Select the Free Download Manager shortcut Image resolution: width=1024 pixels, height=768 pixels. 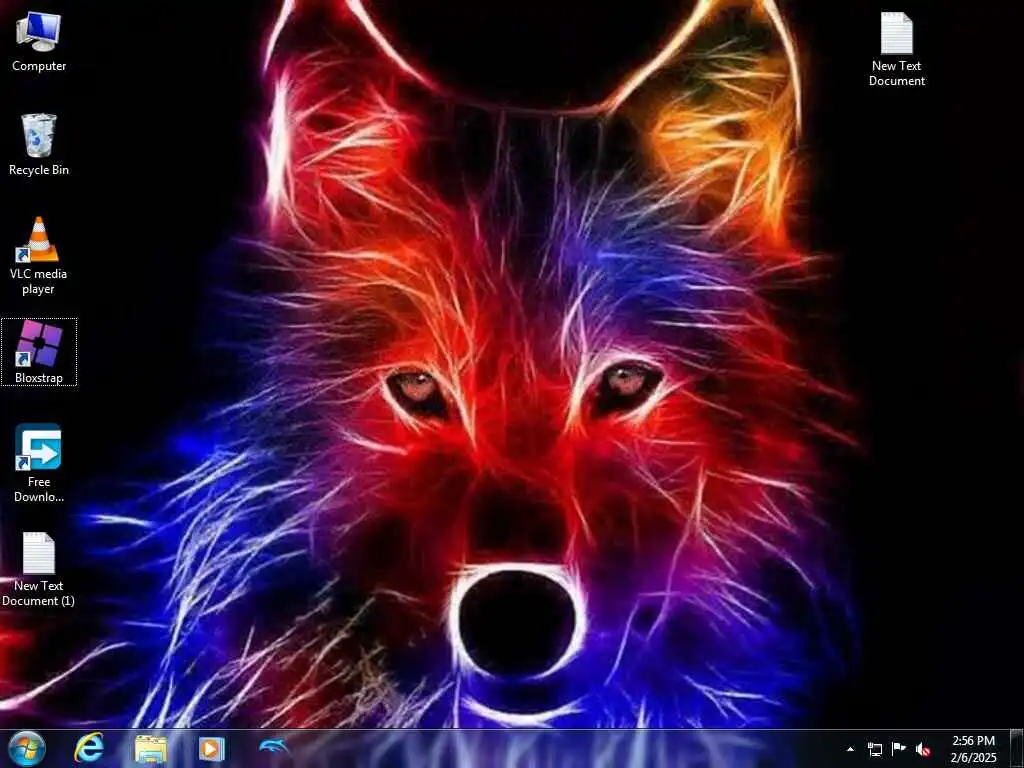[39, 463]
